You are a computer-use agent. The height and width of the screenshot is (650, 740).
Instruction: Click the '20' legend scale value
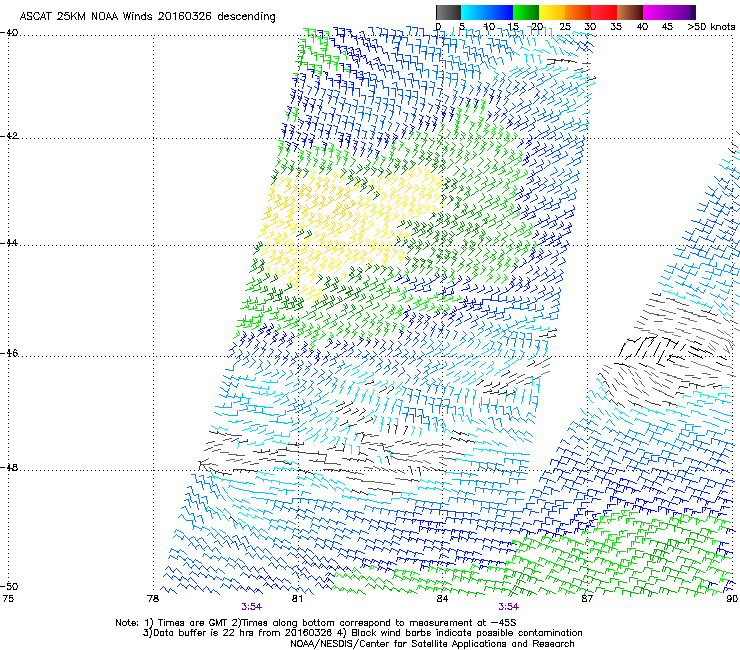(x=538, y=27)
